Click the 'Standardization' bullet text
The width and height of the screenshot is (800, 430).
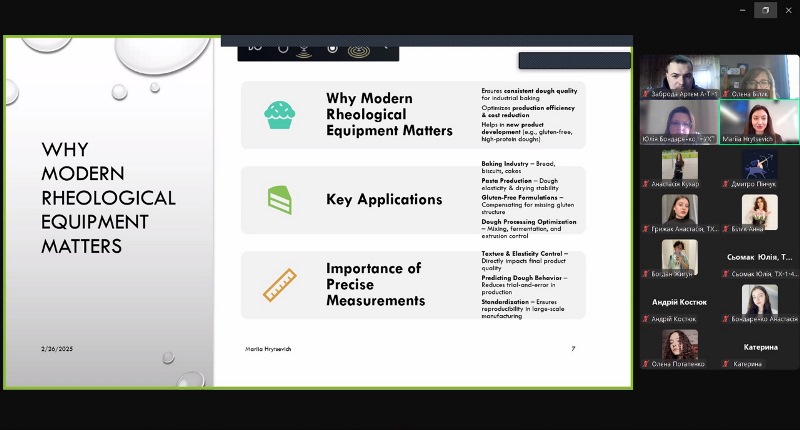[523, 309]
